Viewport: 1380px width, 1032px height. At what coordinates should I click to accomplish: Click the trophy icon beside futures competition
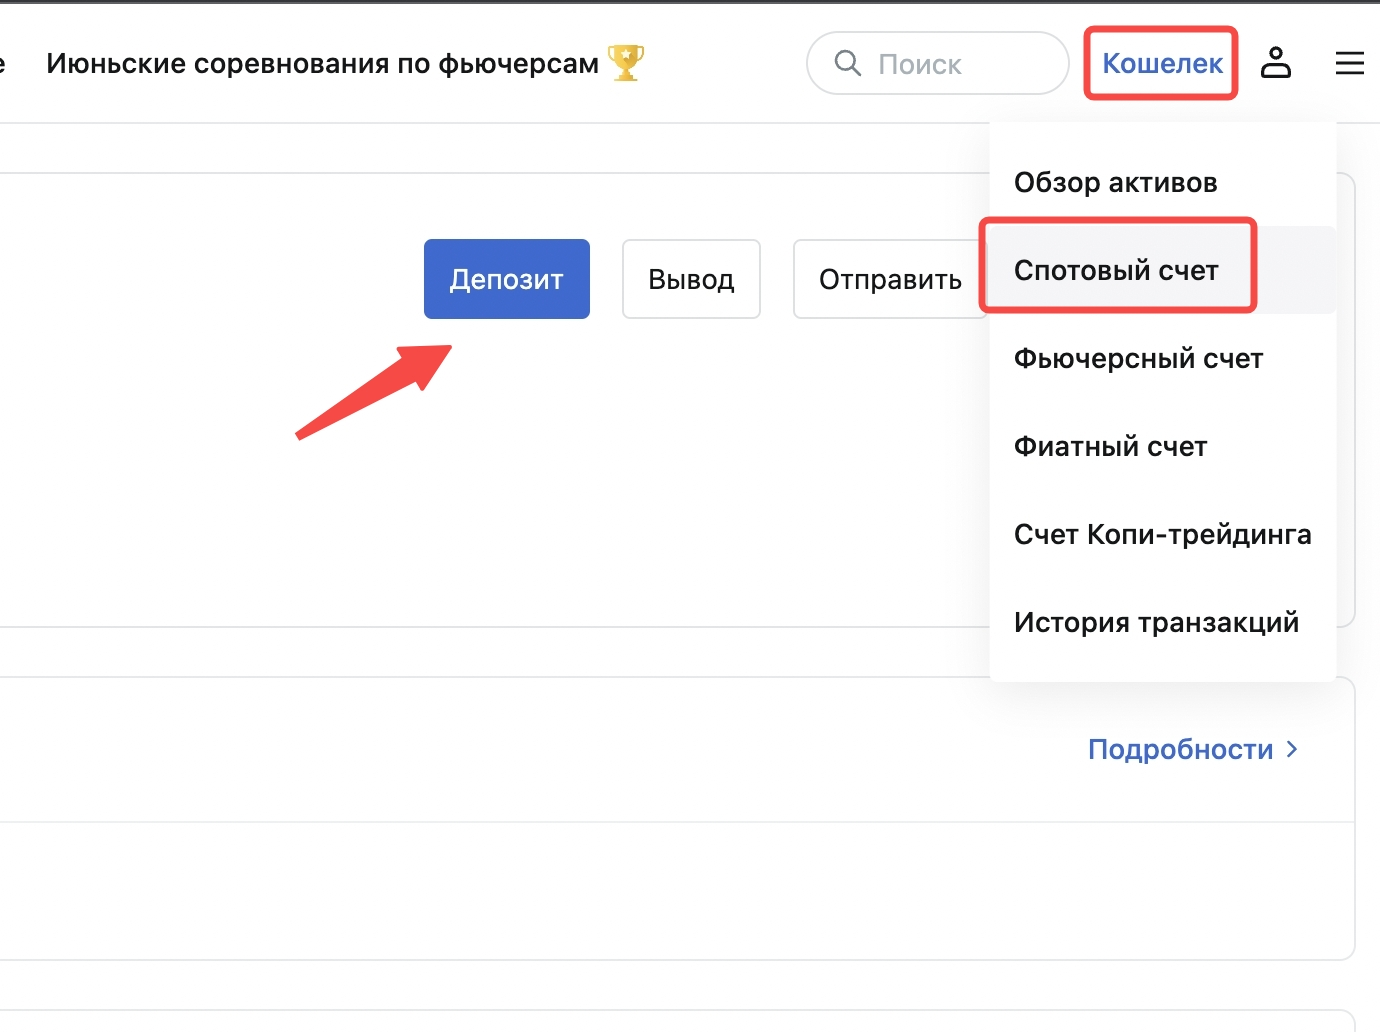(626, 63)
